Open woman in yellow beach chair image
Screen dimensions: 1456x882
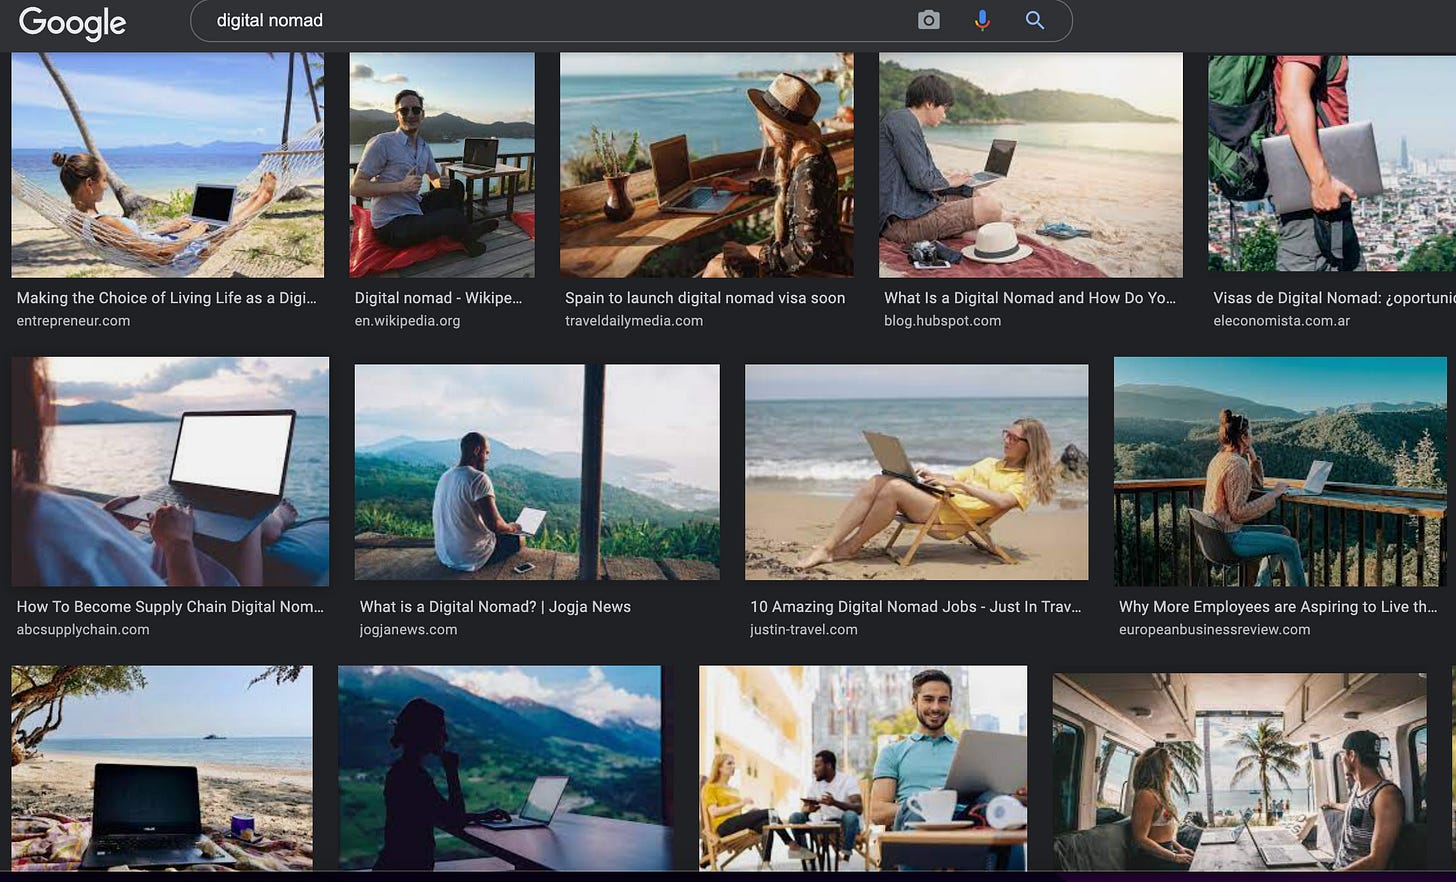[x=917, y=472]
